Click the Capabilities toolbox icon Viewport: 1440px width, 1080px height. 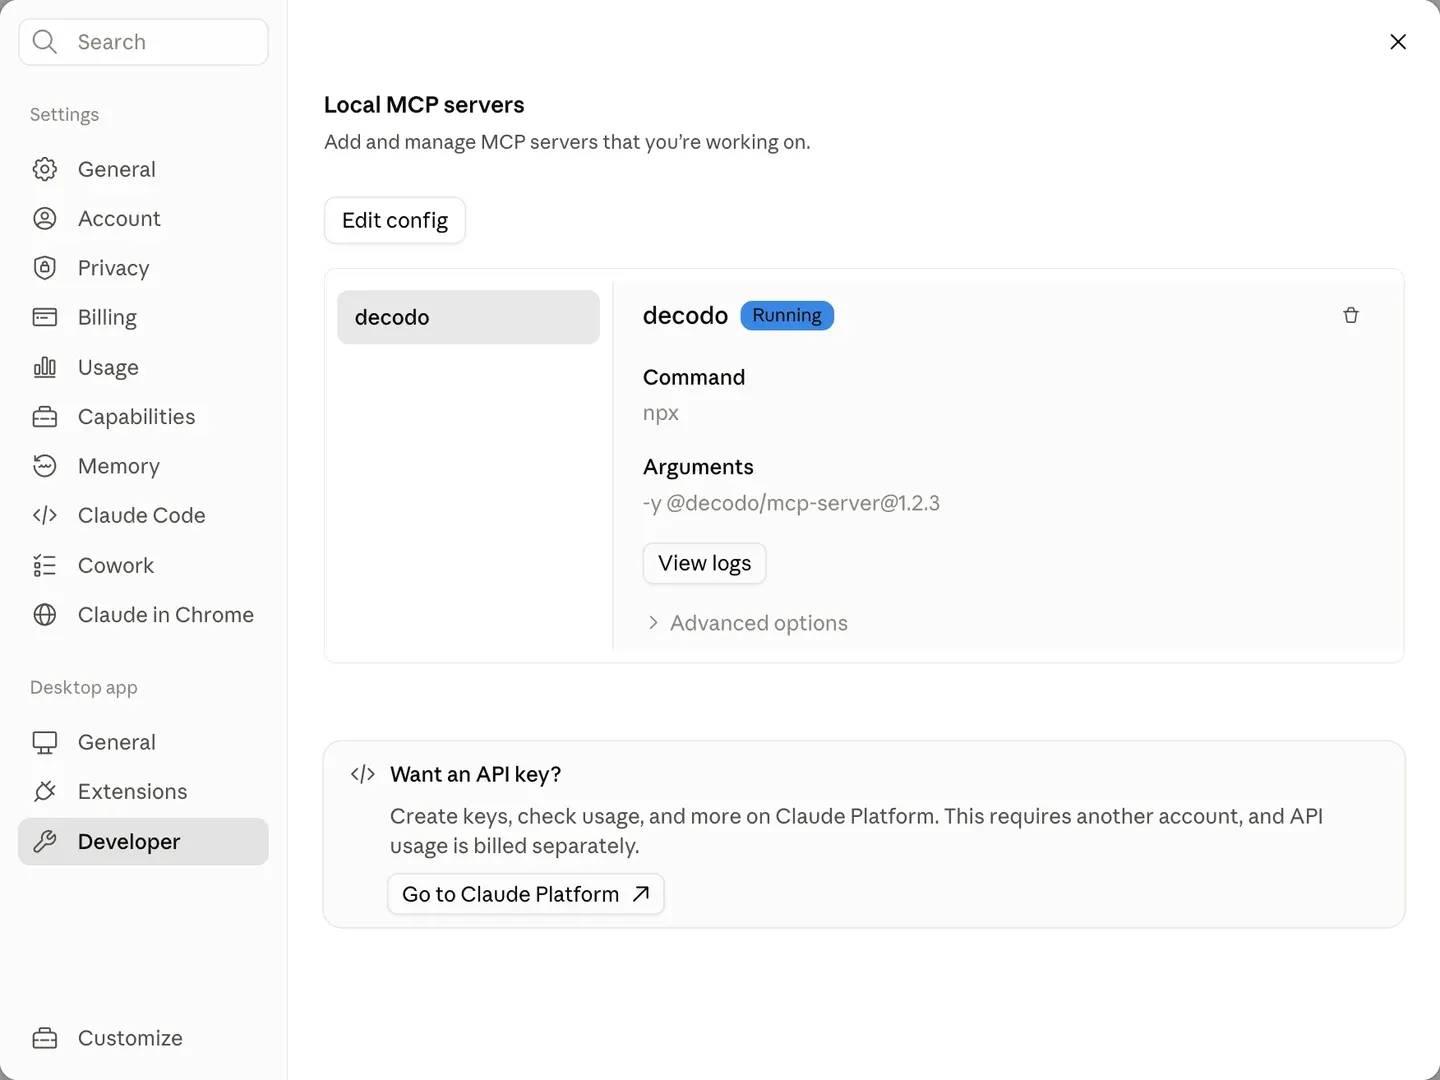click(45, 417)
